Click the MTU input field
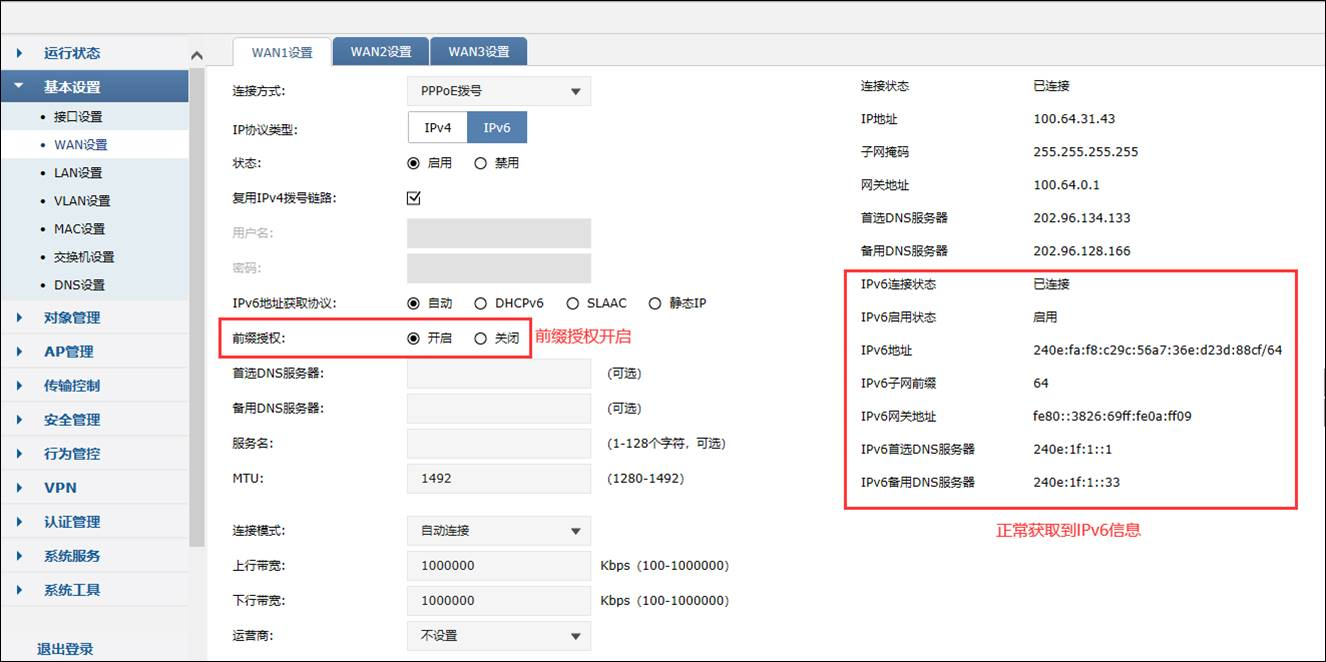This screenshot has height=662, width=1326. point(498,478)
